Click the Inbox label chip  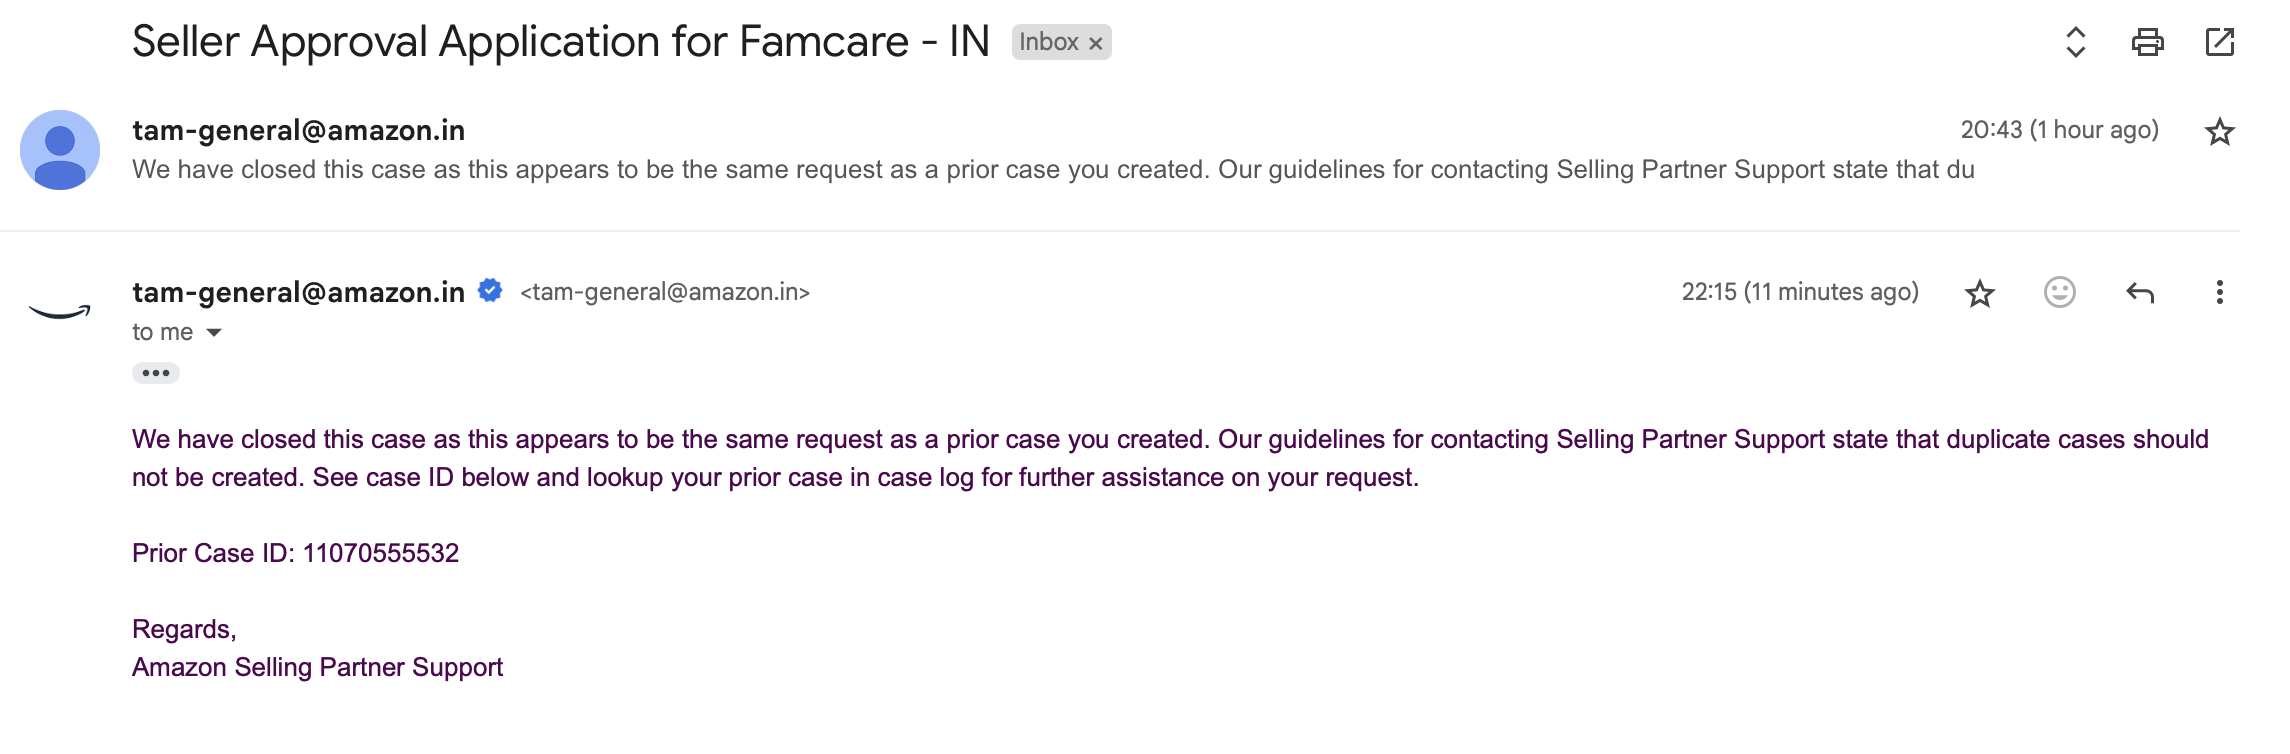point(1049,42)
